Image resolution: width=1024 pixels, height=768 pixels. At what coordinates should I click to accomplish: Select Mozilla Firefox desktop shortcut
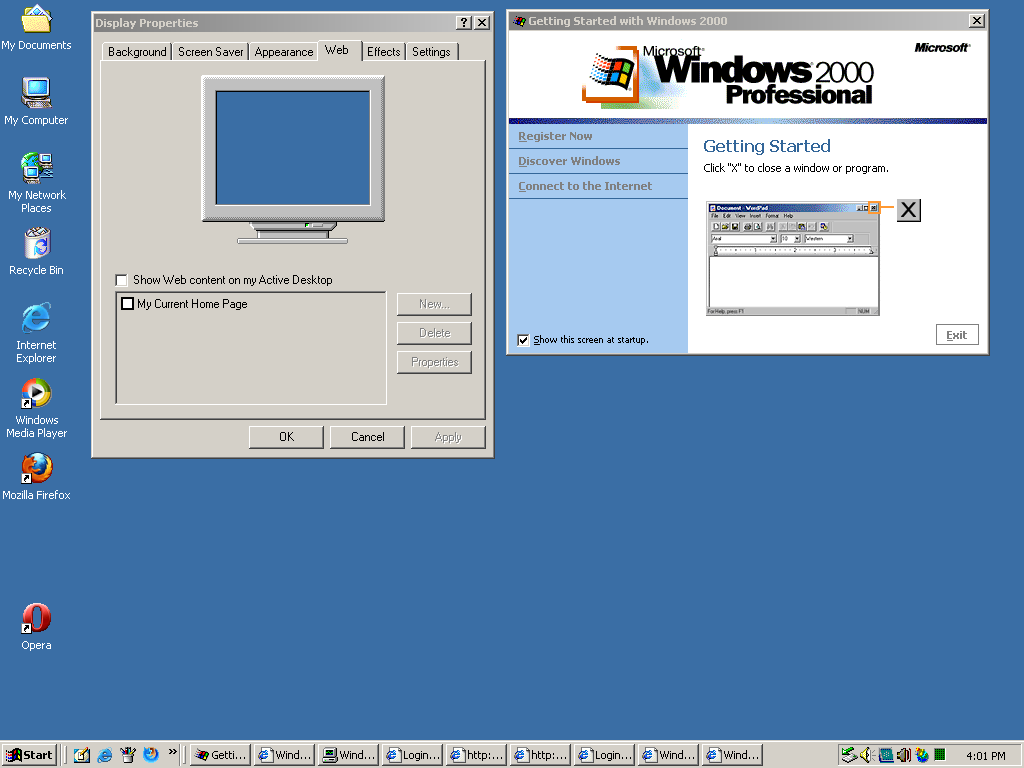pyautogui.click(x=36, y=470)
